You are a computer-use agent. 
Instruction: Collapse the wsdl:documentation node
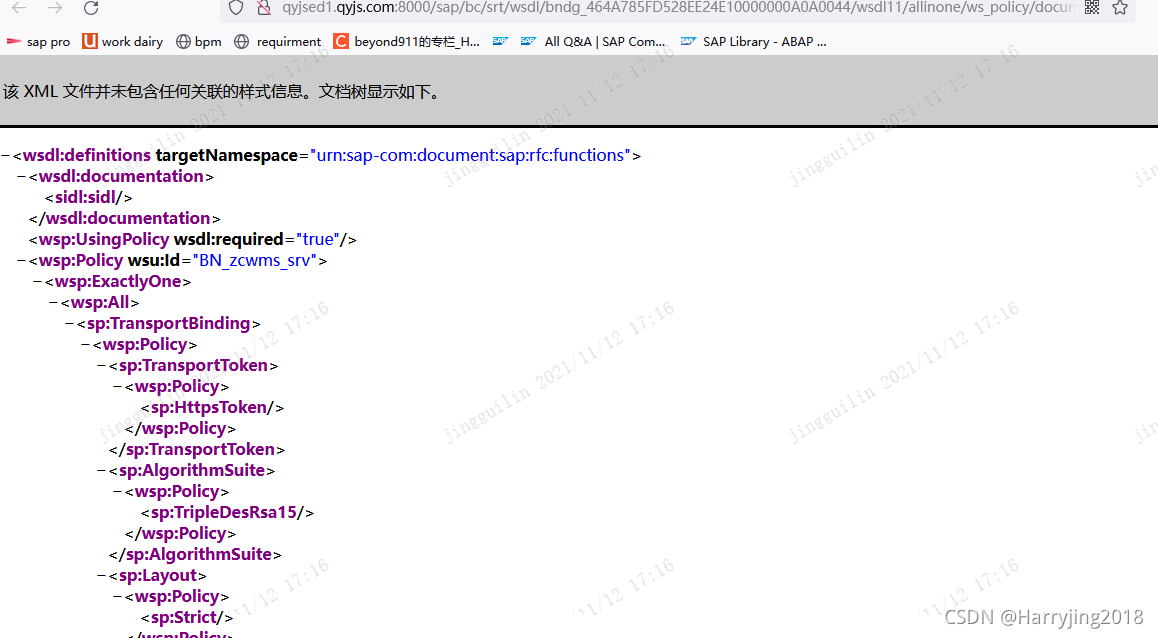coord(21,176)
